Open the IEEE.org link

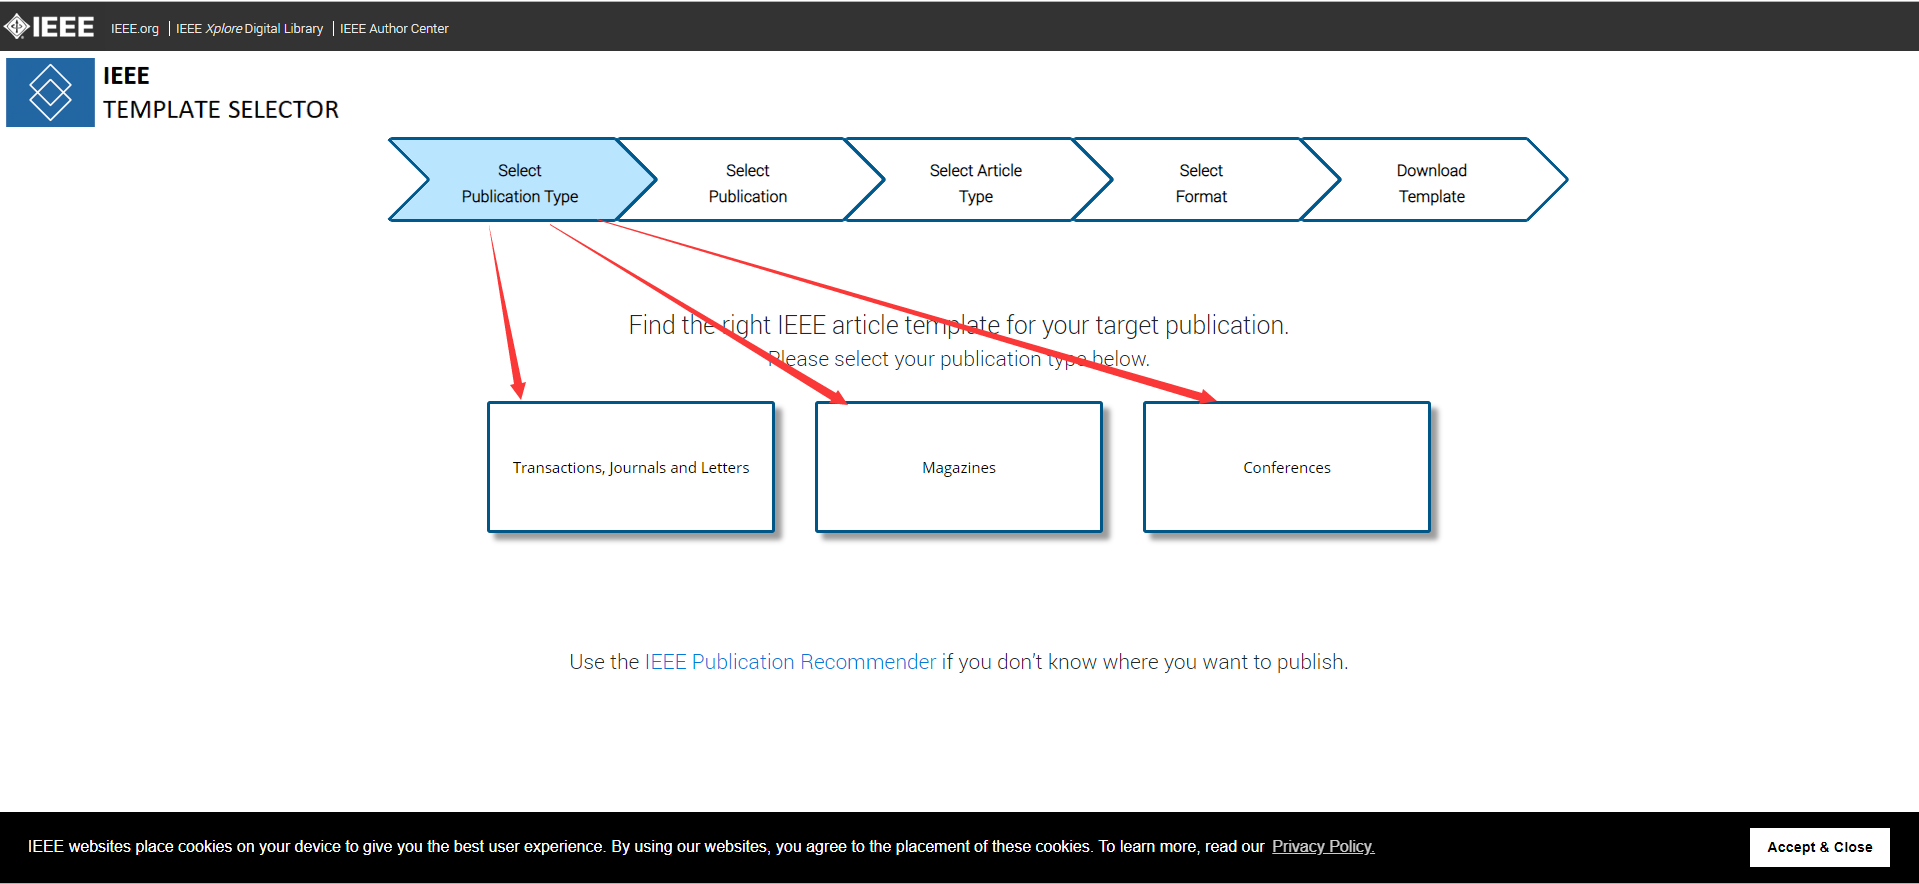pos(135,29)
